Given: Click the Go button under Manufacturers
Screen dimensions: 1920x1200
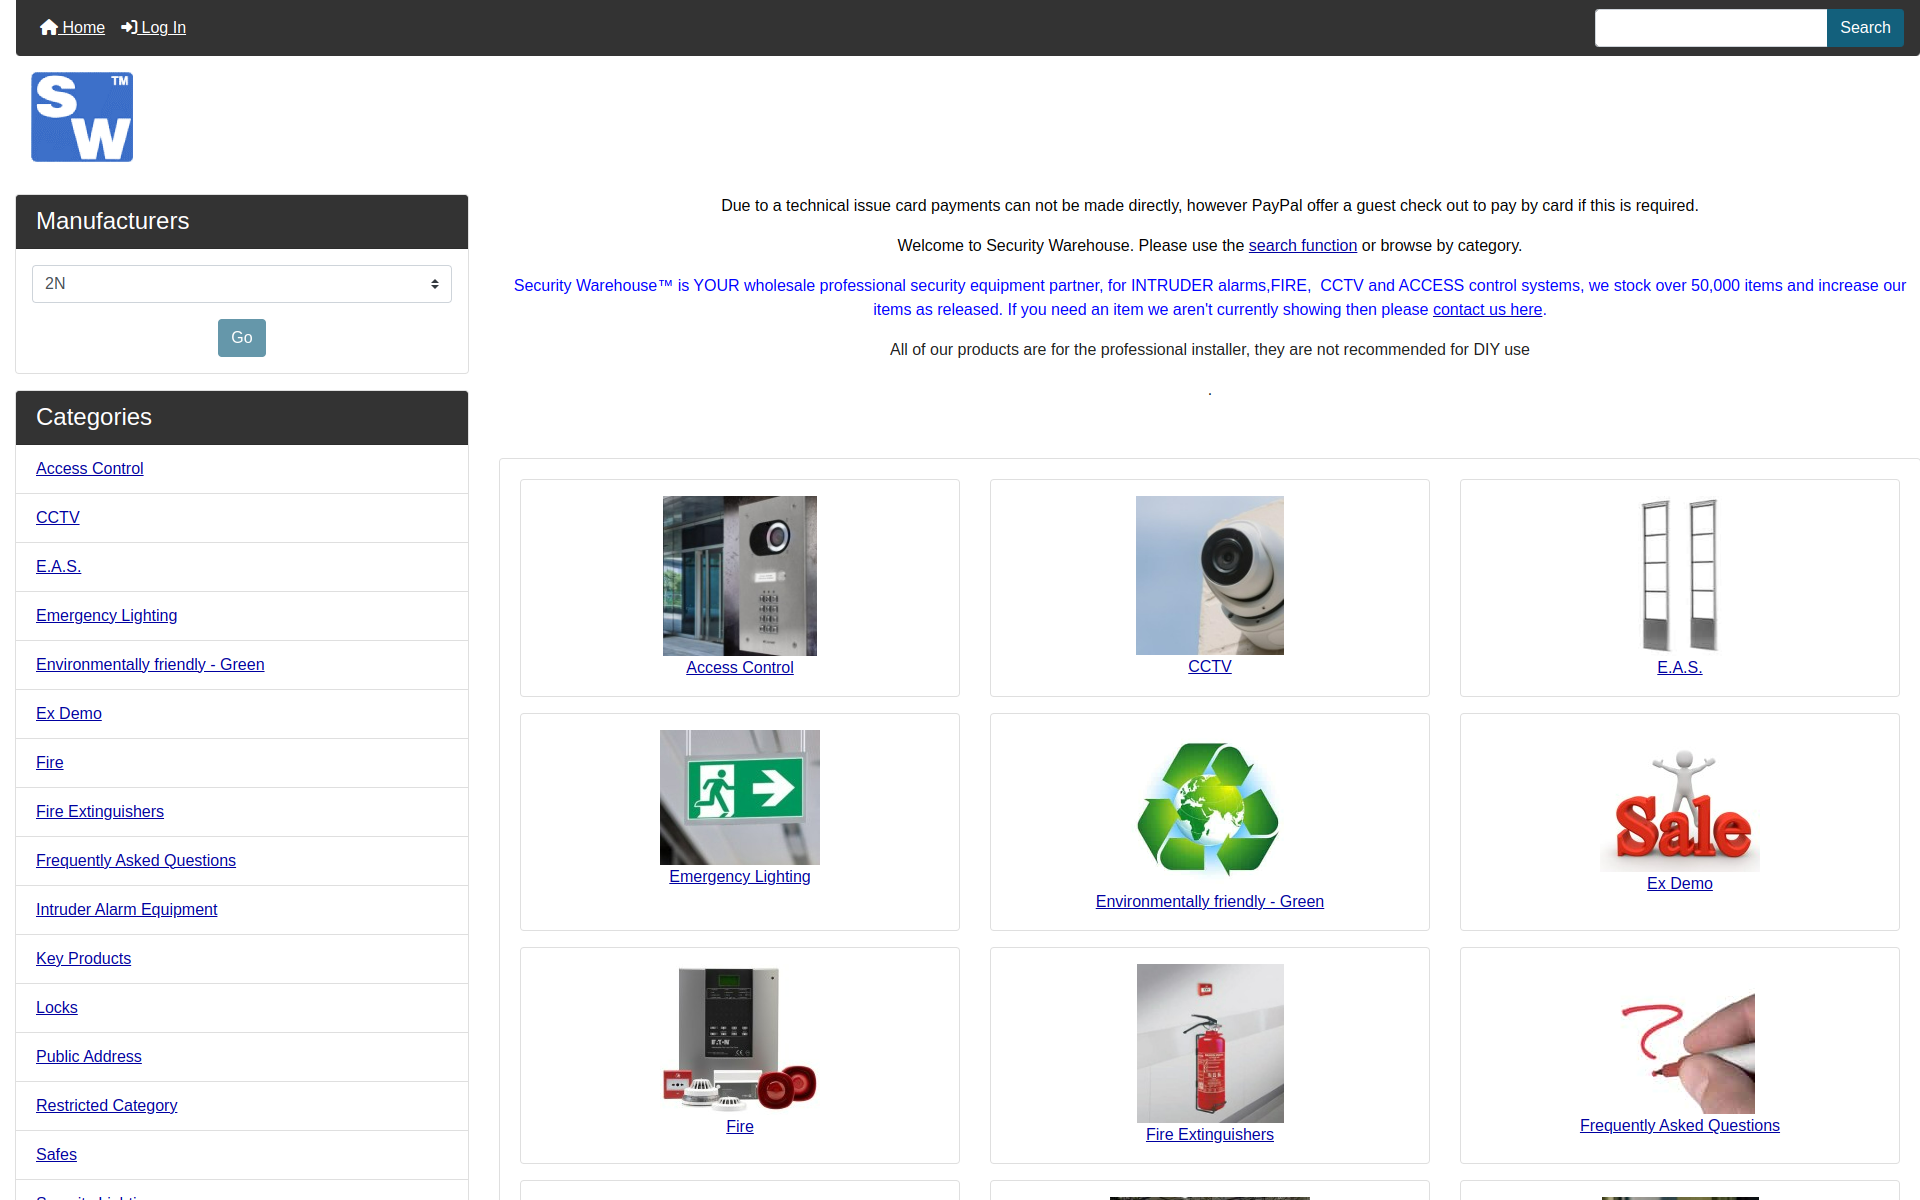Looking at the screenshot, I should 242,338.
